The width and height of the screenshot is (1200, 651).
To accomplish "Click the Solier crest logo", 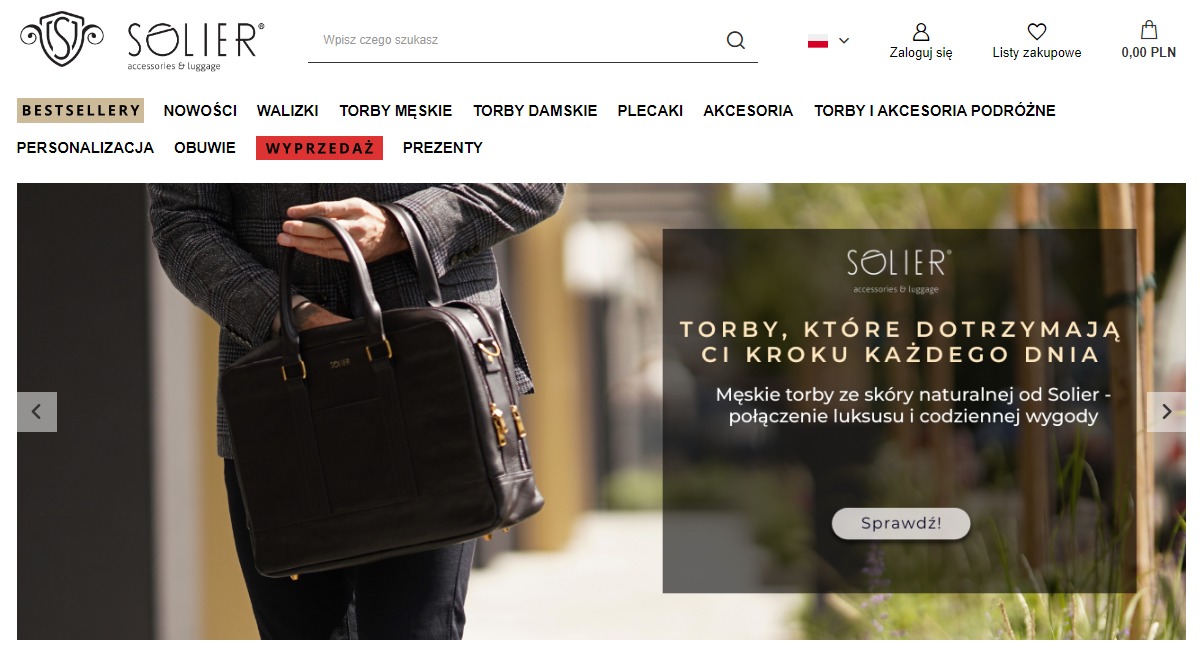I will point(62,39).
